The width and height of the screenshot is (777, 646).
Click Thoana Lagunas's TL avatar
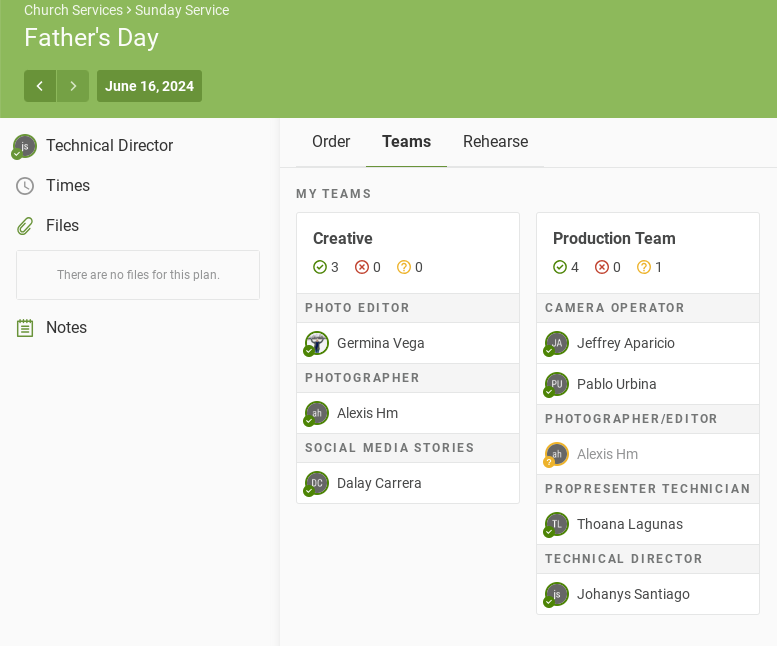[557, 524]
